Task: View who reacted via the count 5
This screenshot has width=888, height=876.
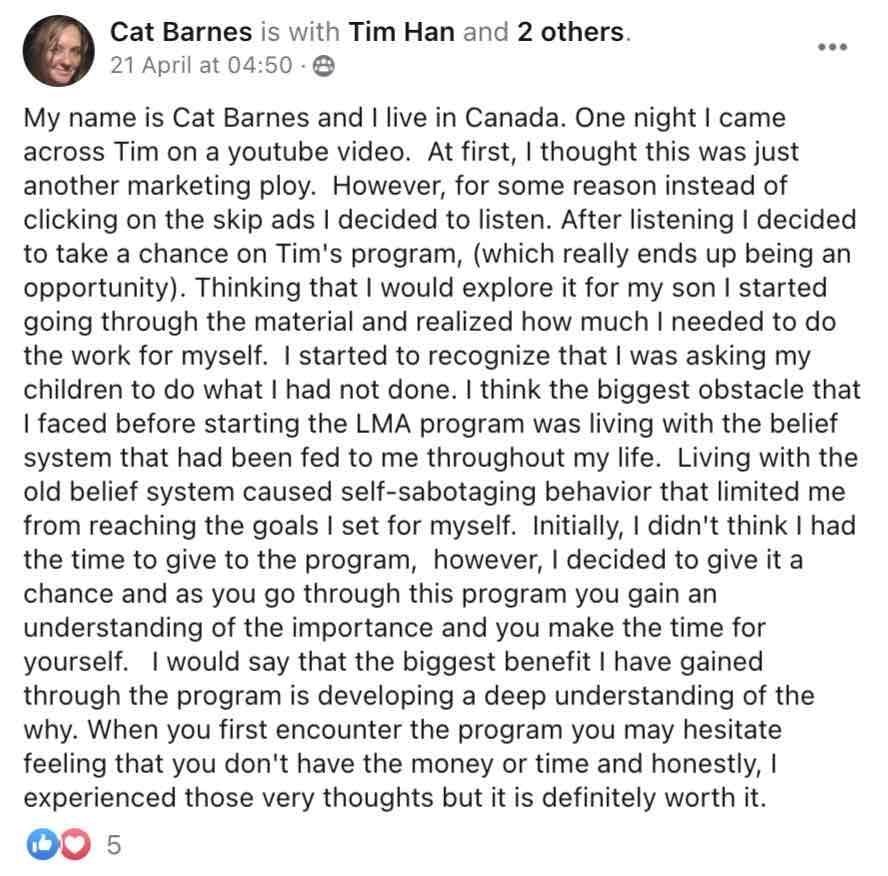Action: pos(114,844)
